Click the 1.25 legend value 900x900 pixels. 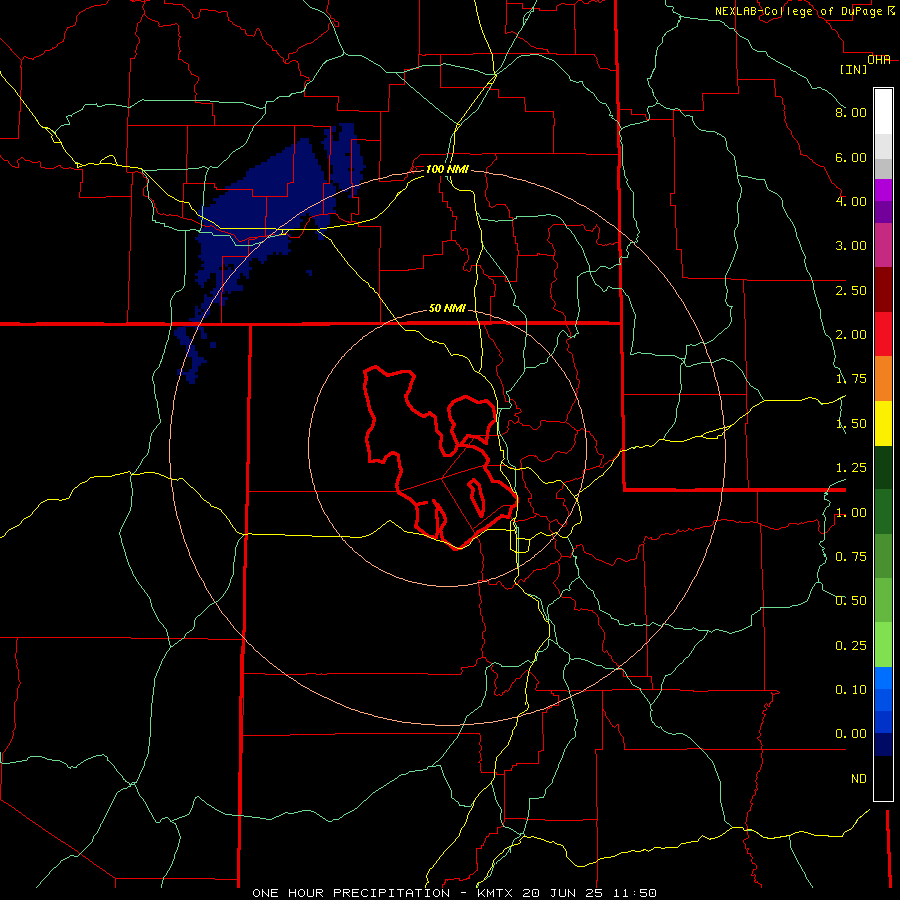pyautogui.click(x=851, y=468)
